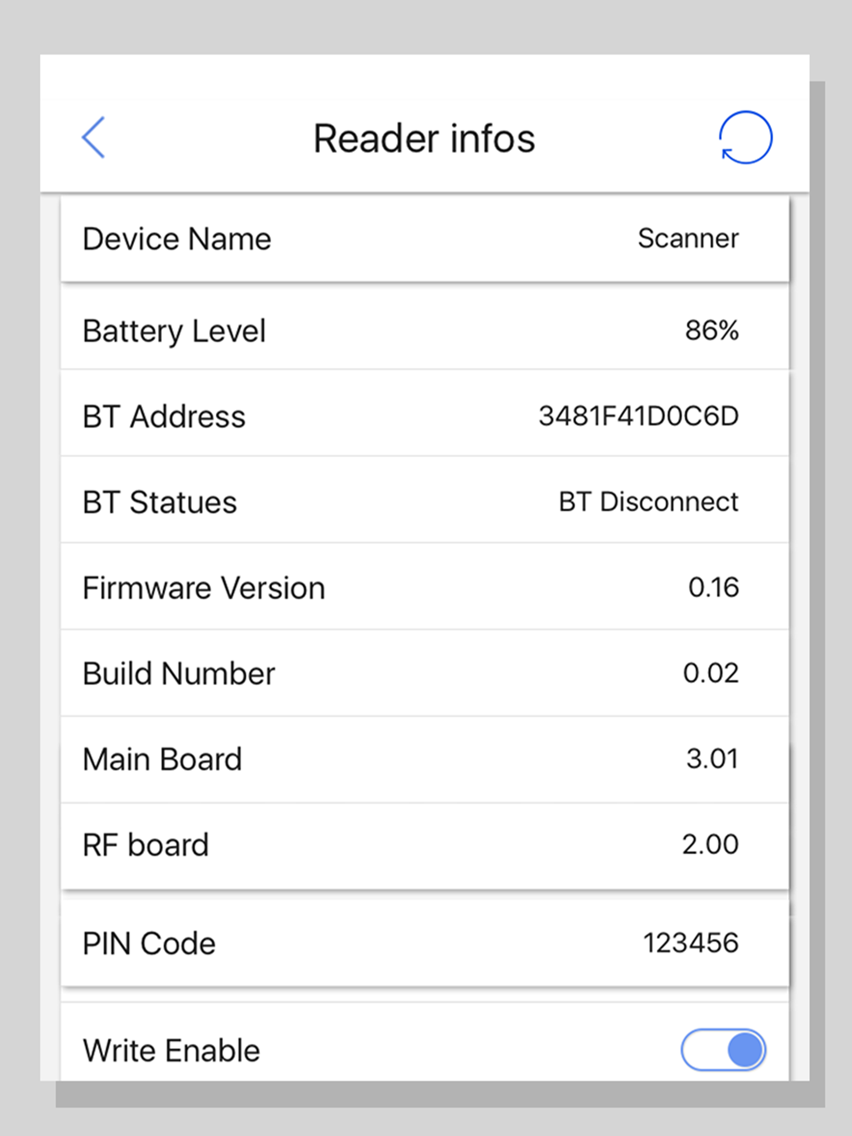Tap the BT Statues row

425,501
